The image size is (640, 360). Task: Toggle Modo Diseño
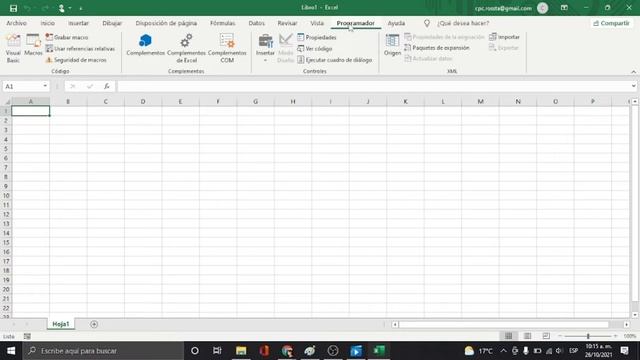(285, 48)
